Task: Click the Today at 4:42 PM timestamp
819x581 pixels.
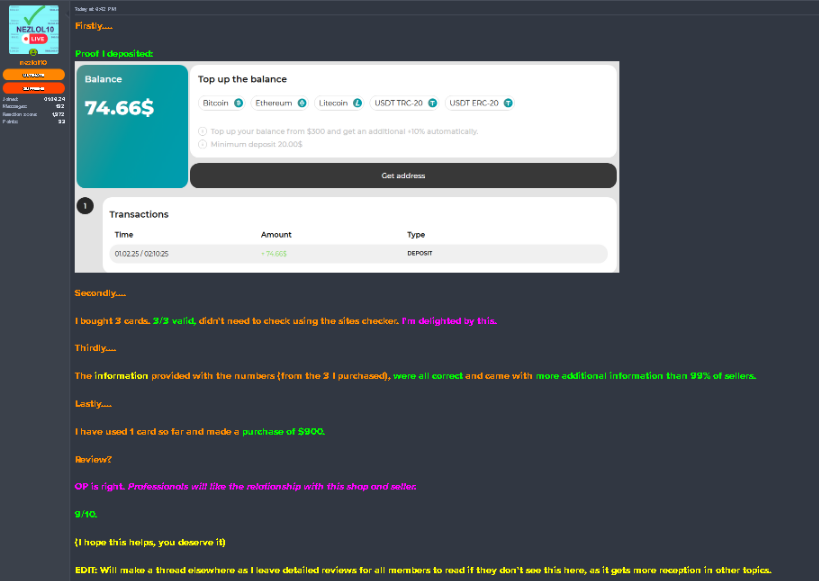Action: pyautogui.click(x=97, y=7)
